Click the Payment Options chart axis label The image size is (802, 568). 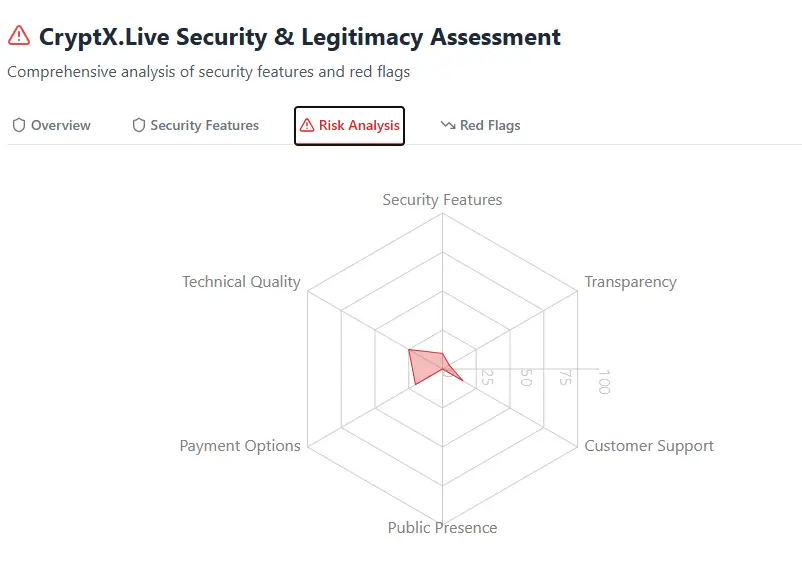tap(240, 446)
